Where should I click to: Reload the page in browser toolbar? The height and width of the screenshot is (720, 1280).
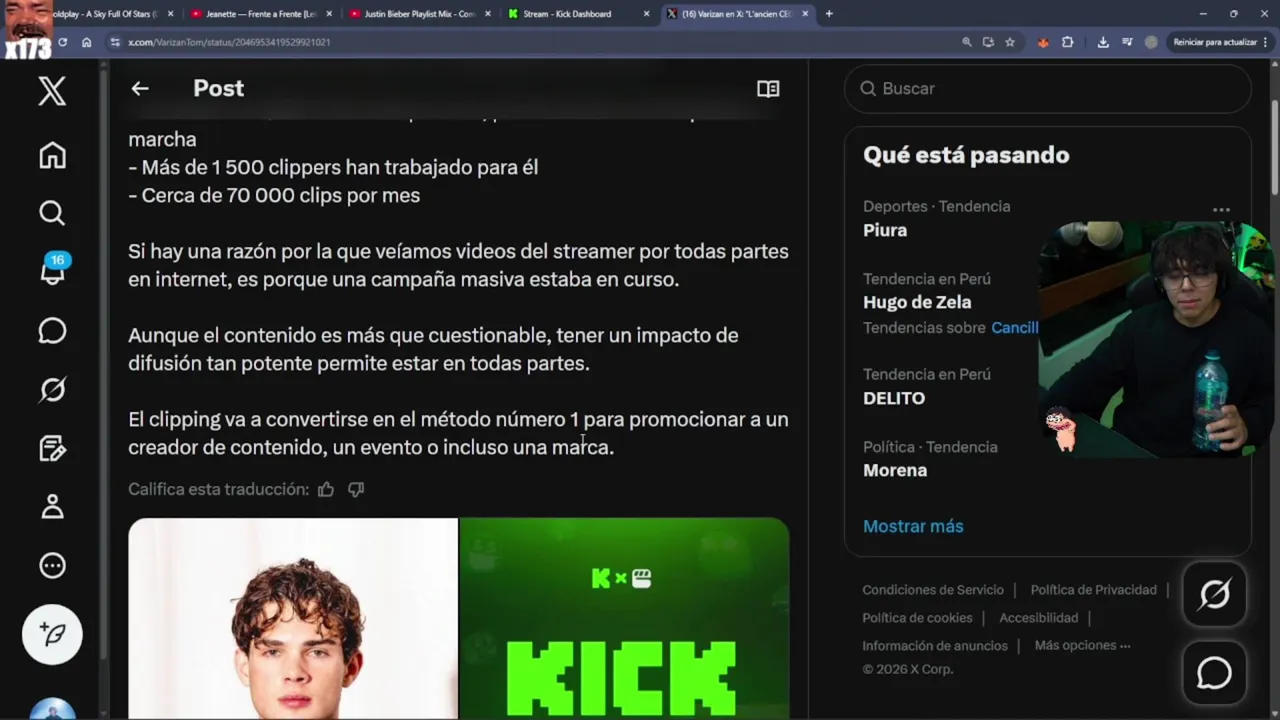(x=62, y=42)
